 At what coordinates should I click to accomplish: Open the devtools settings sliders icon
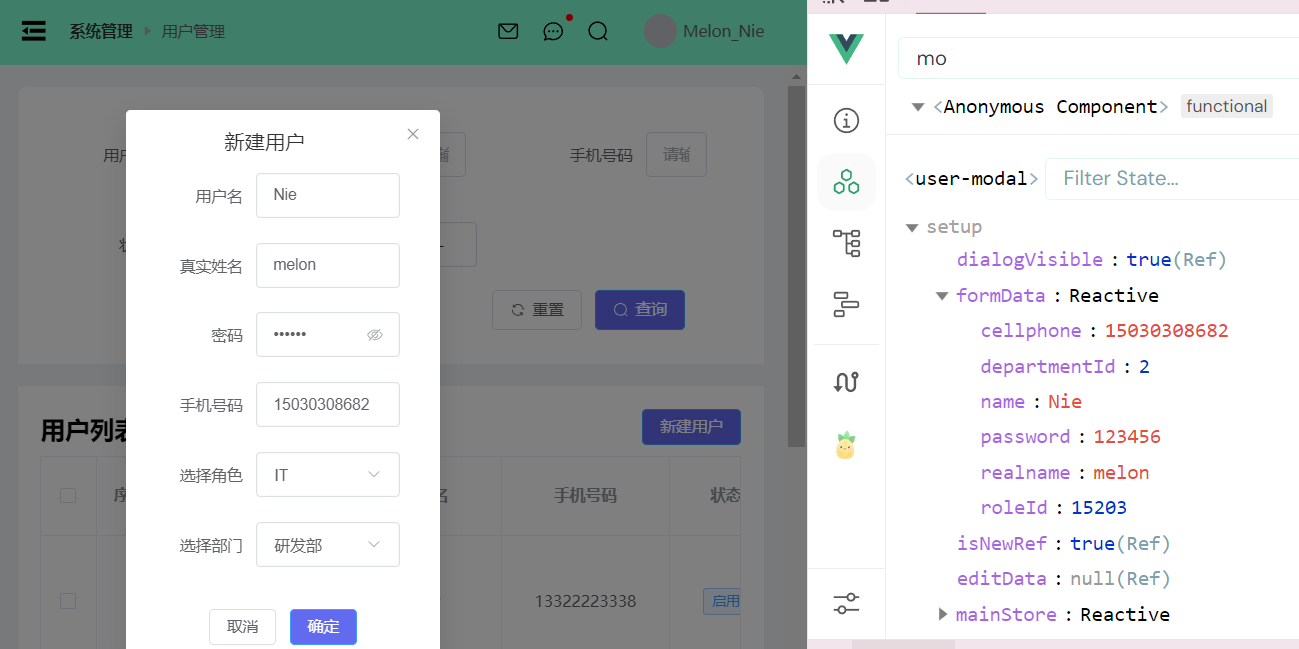pos(846,604)
